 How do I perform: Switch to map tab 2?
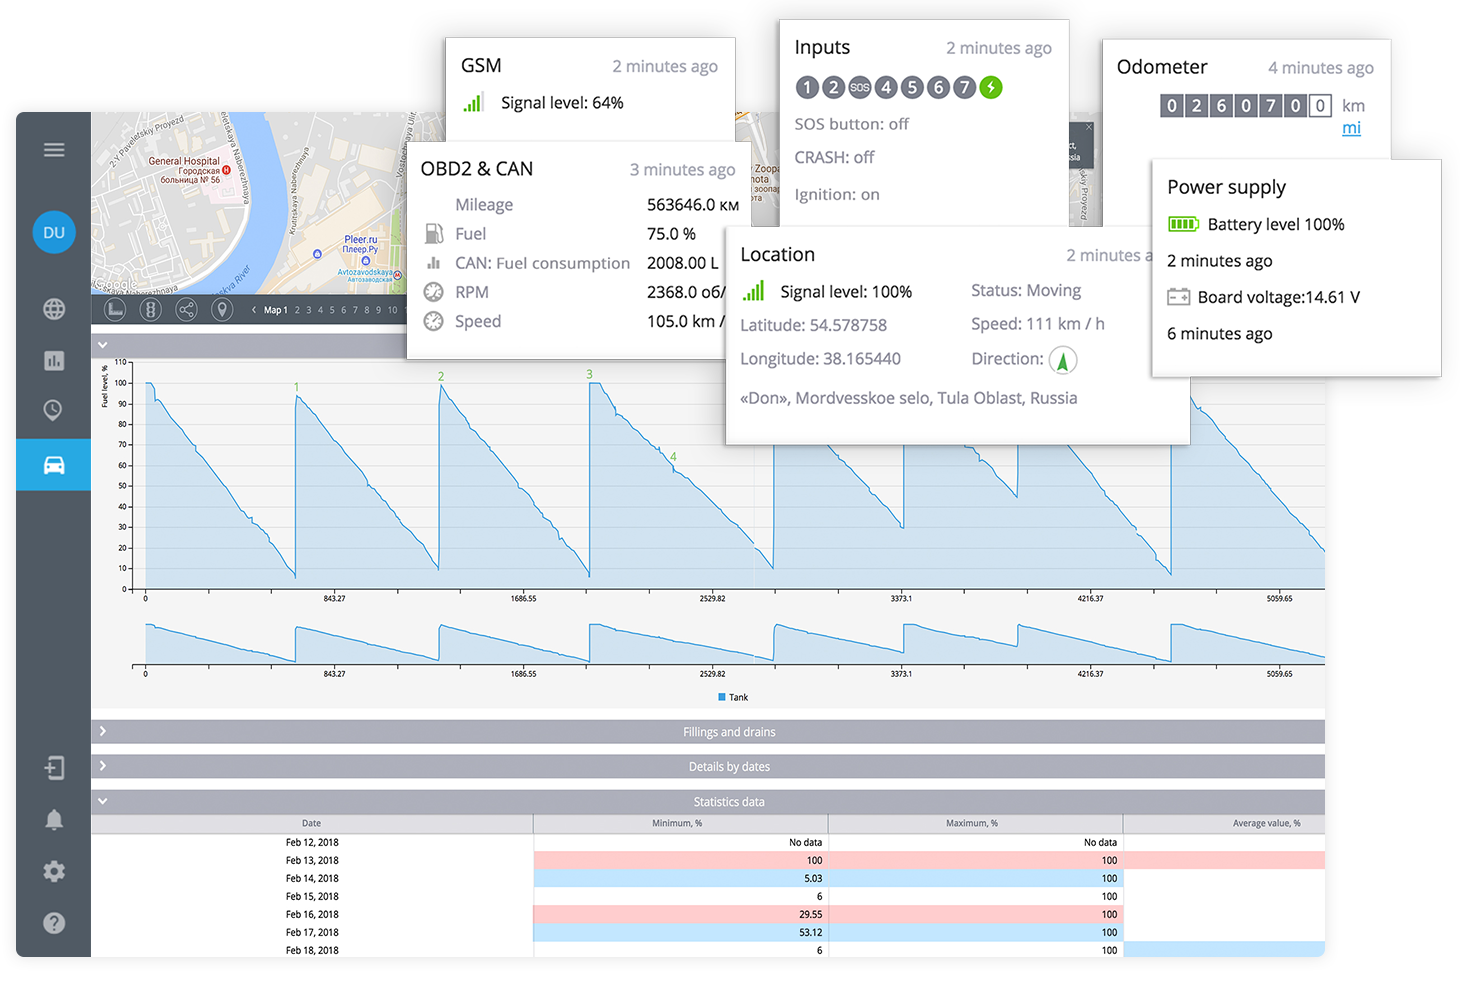[x=297, y=310]
